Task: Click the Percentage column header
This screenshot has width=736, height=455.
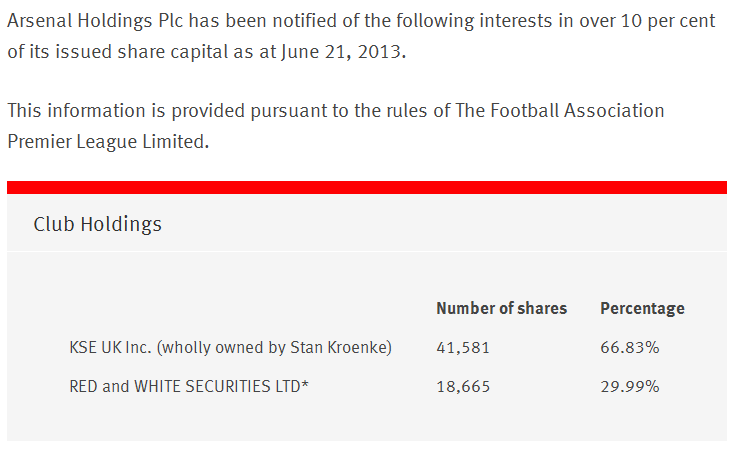Action: 642,308
